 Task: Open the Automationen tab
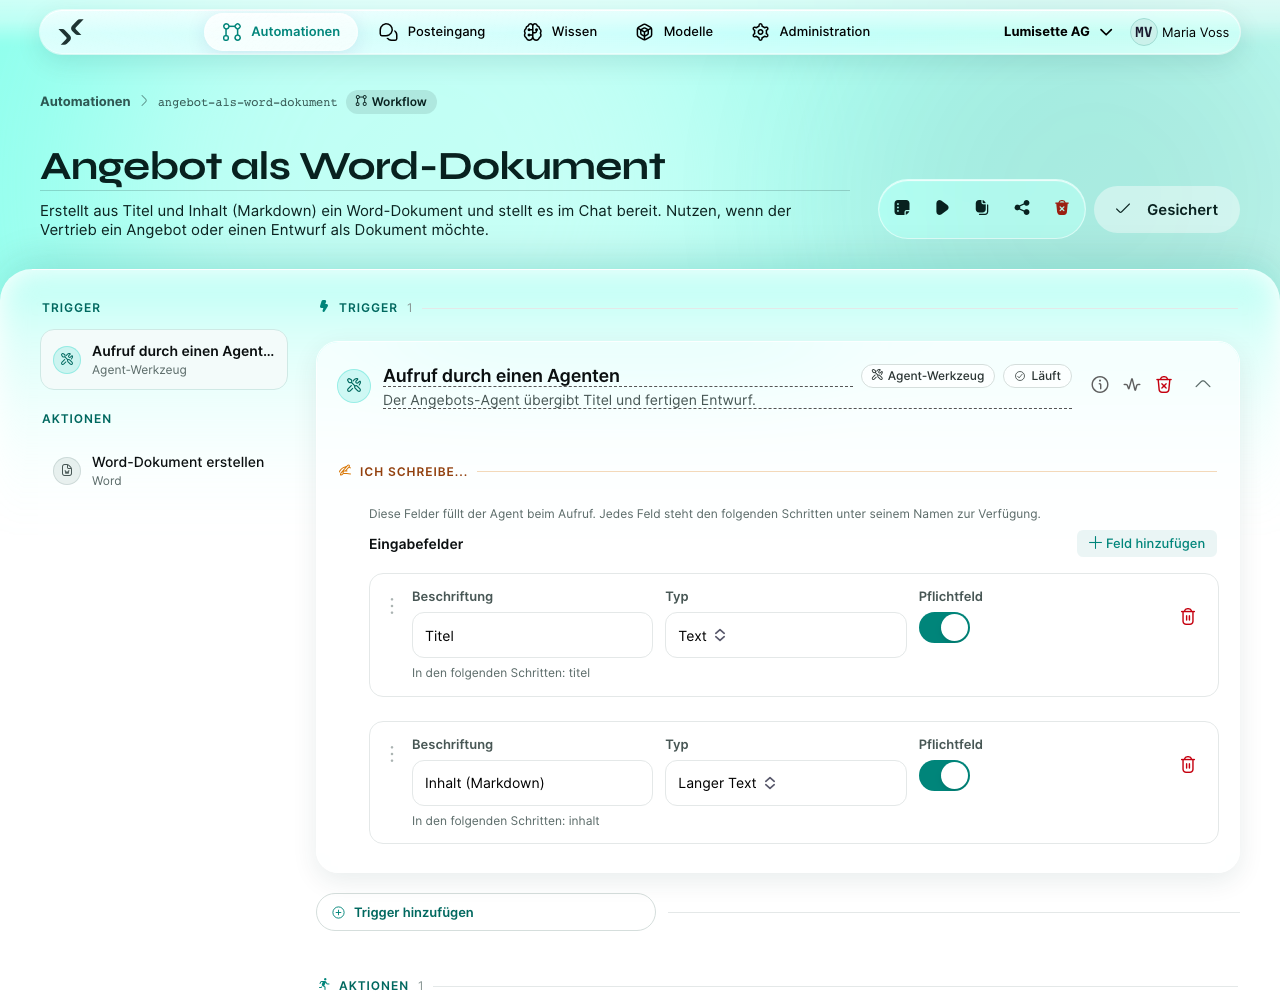[x=281, y=32]
